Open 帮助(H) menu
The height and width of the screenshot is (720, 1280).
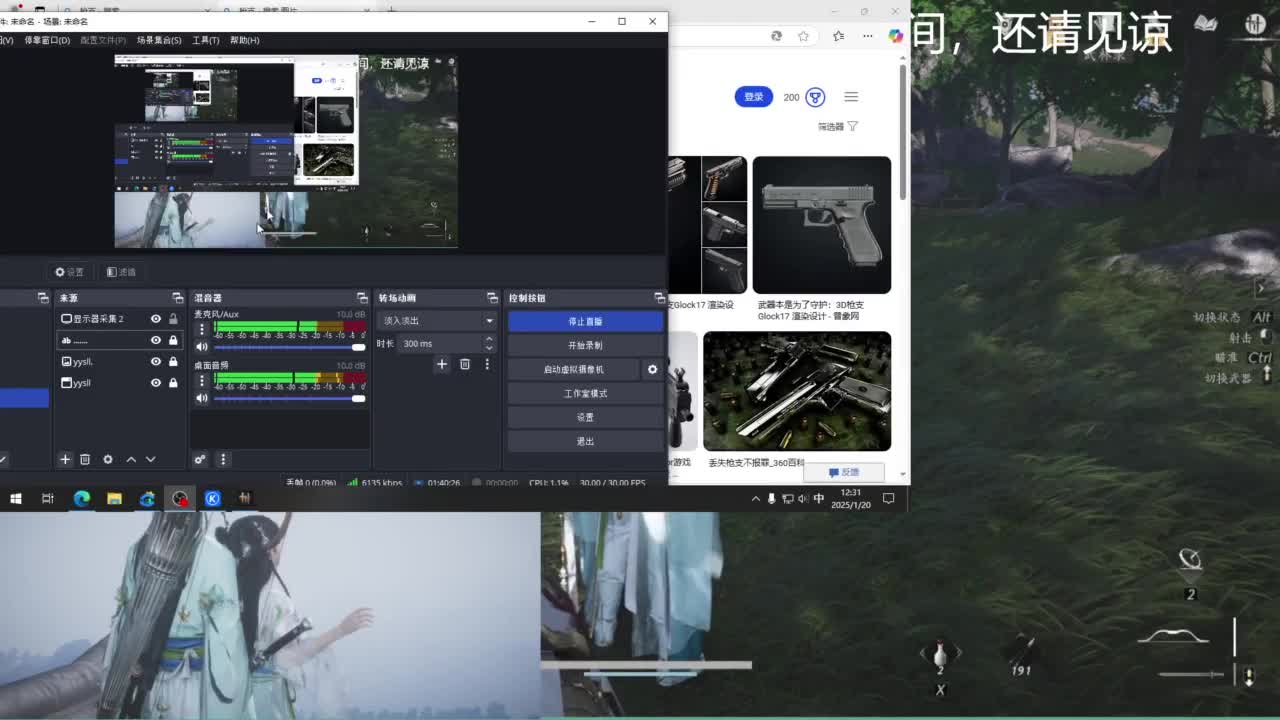click(244, 40)
